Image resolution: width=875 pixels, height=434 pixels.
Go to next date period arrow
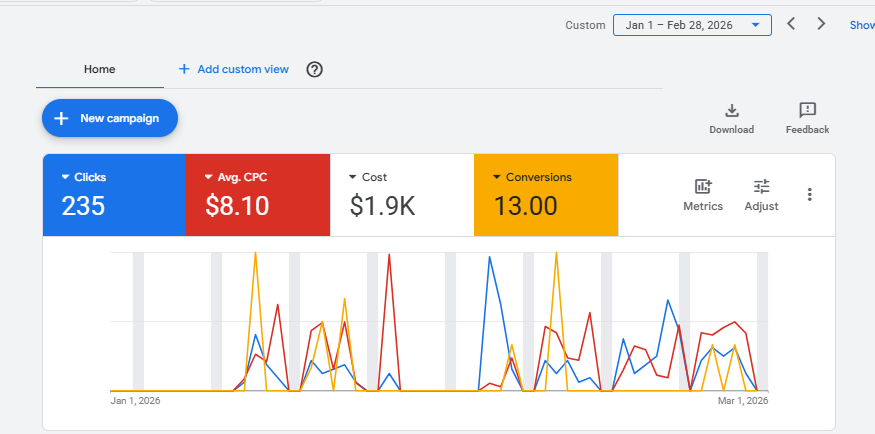(x=821, y=24)
